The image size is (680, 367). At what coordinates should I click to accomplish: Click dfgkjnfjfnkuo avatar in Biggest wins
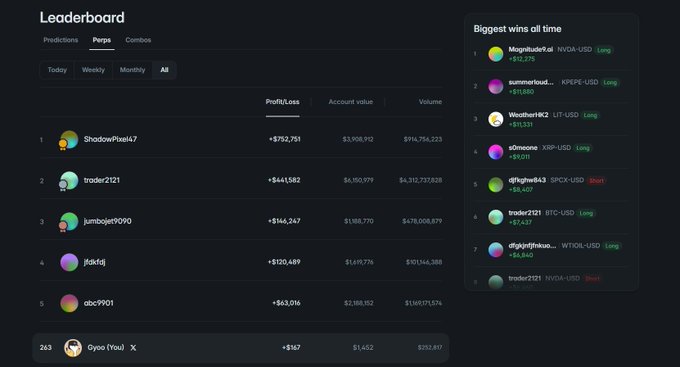[x=496, y=250]
